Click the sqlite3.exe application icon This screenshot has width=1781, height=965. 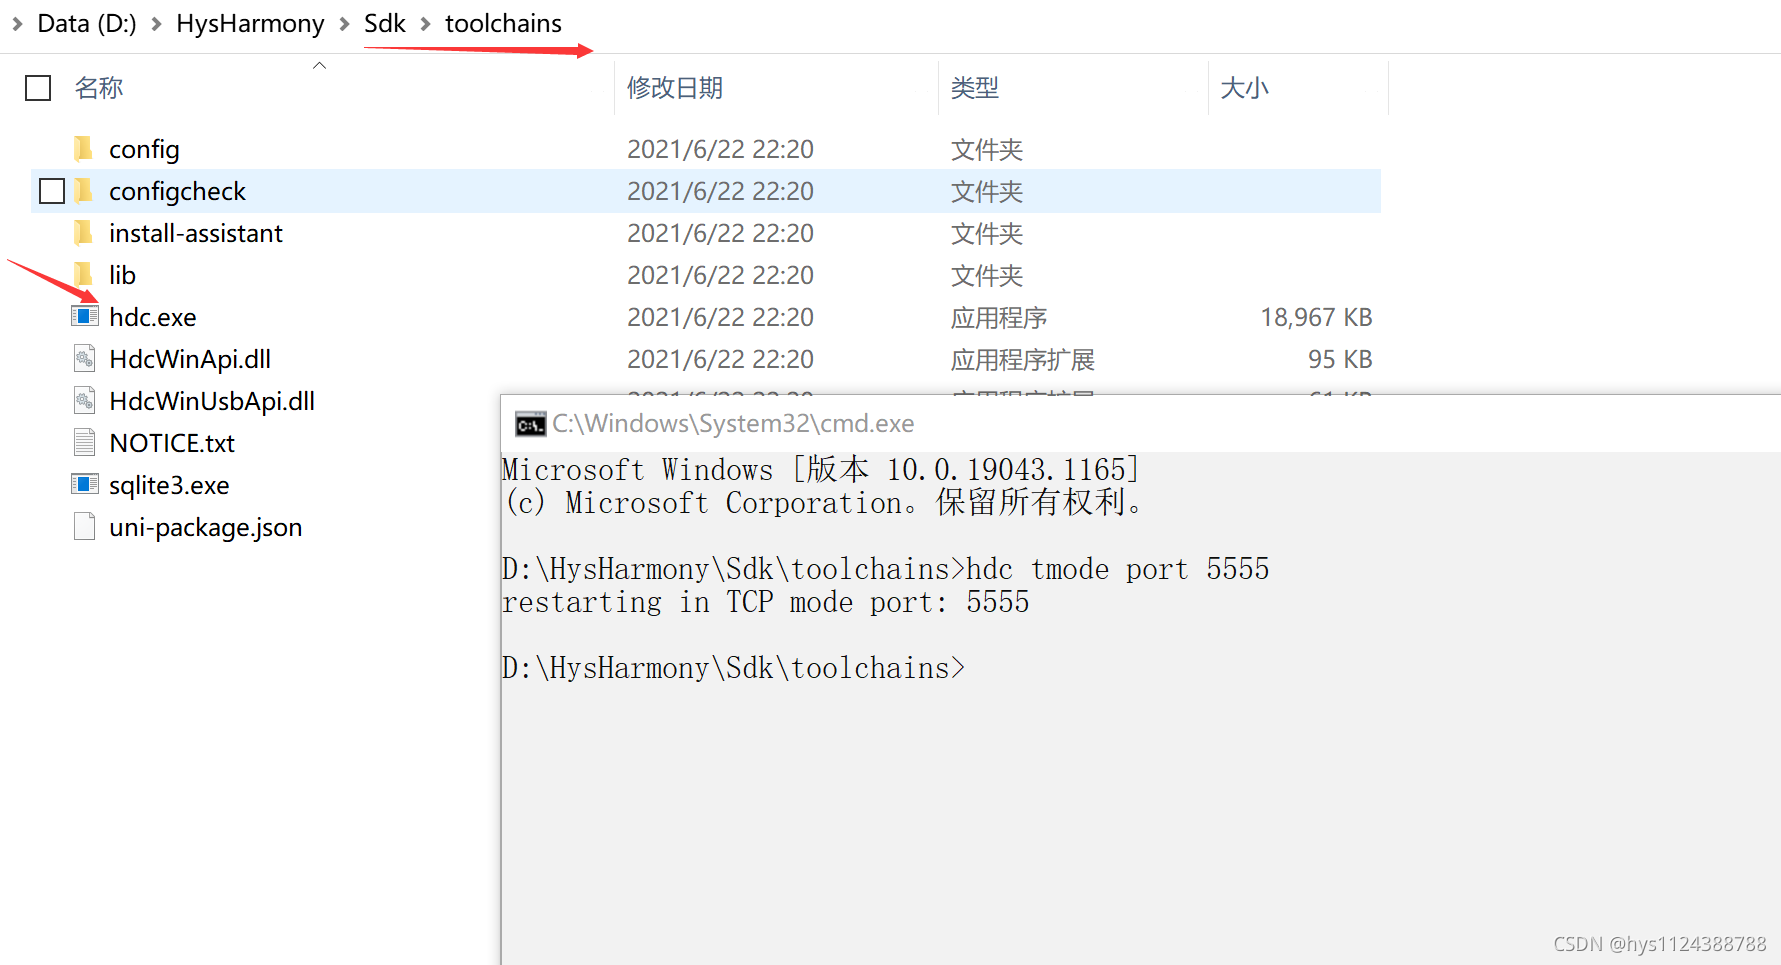85,485
